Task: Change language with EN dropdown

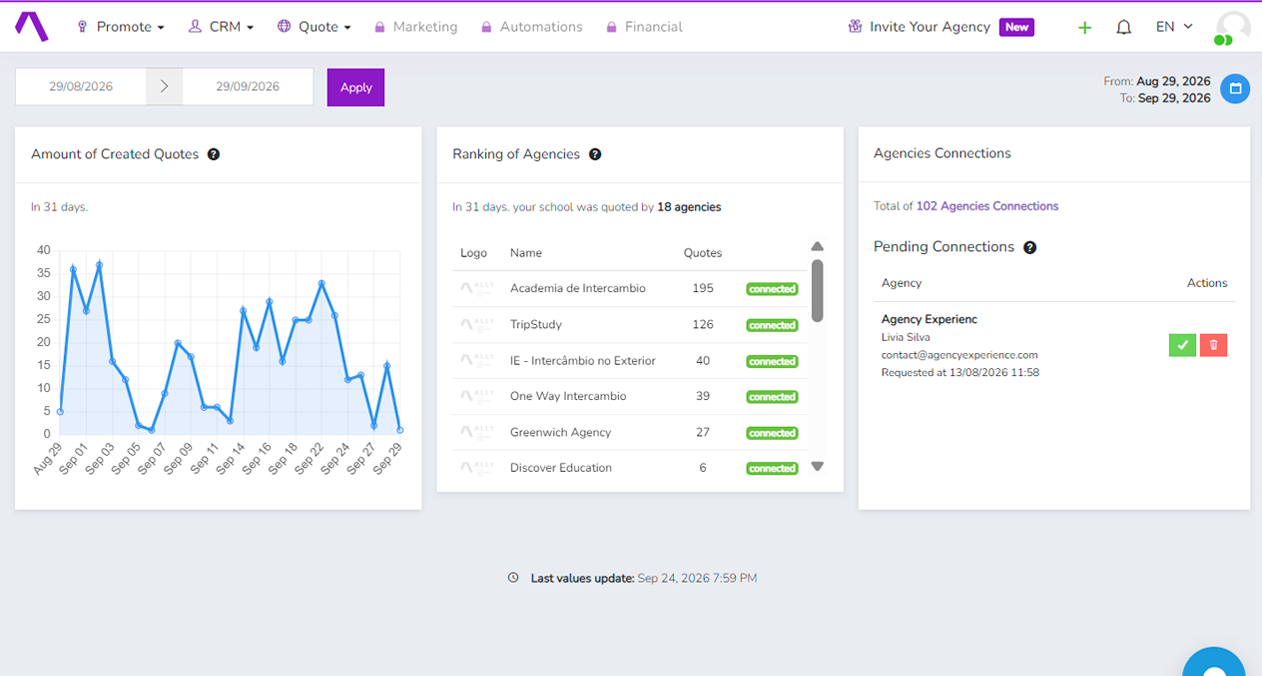Action: (1174, 27)
